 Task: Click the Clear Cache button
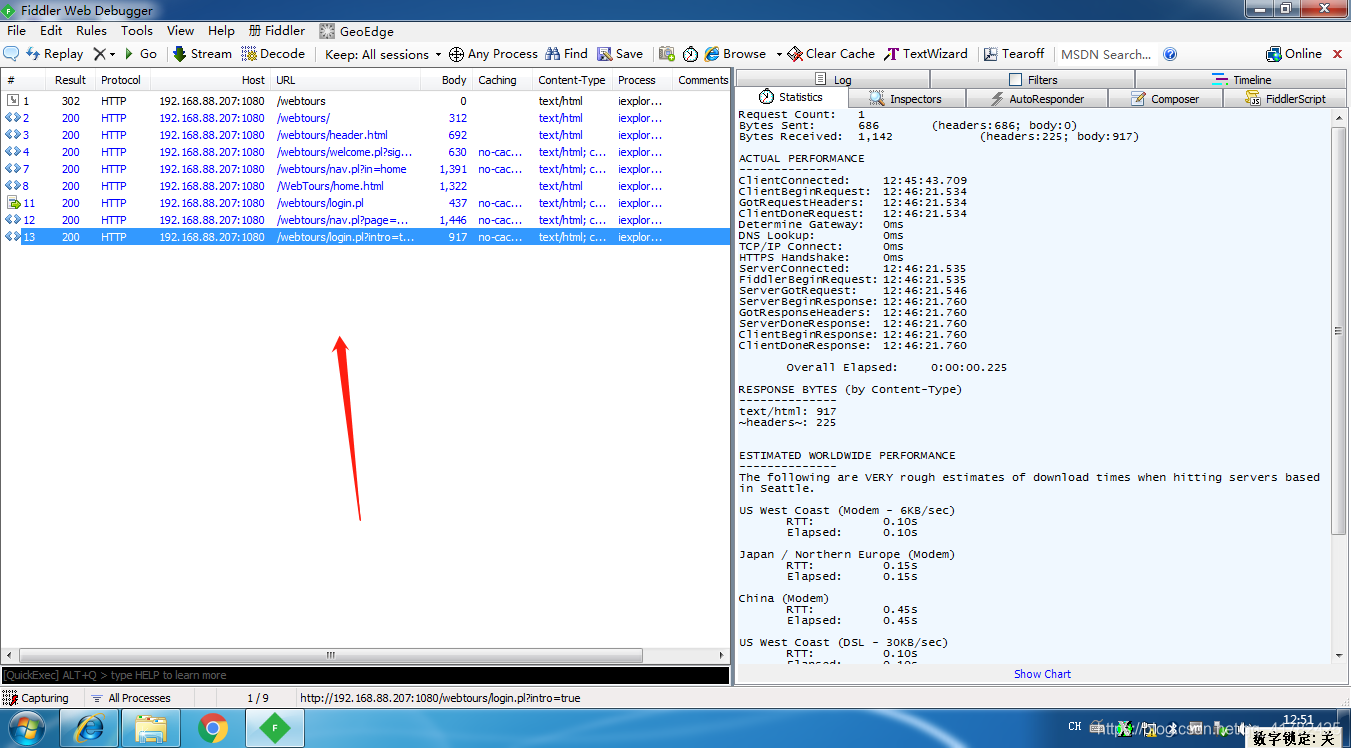pos(831,54)
